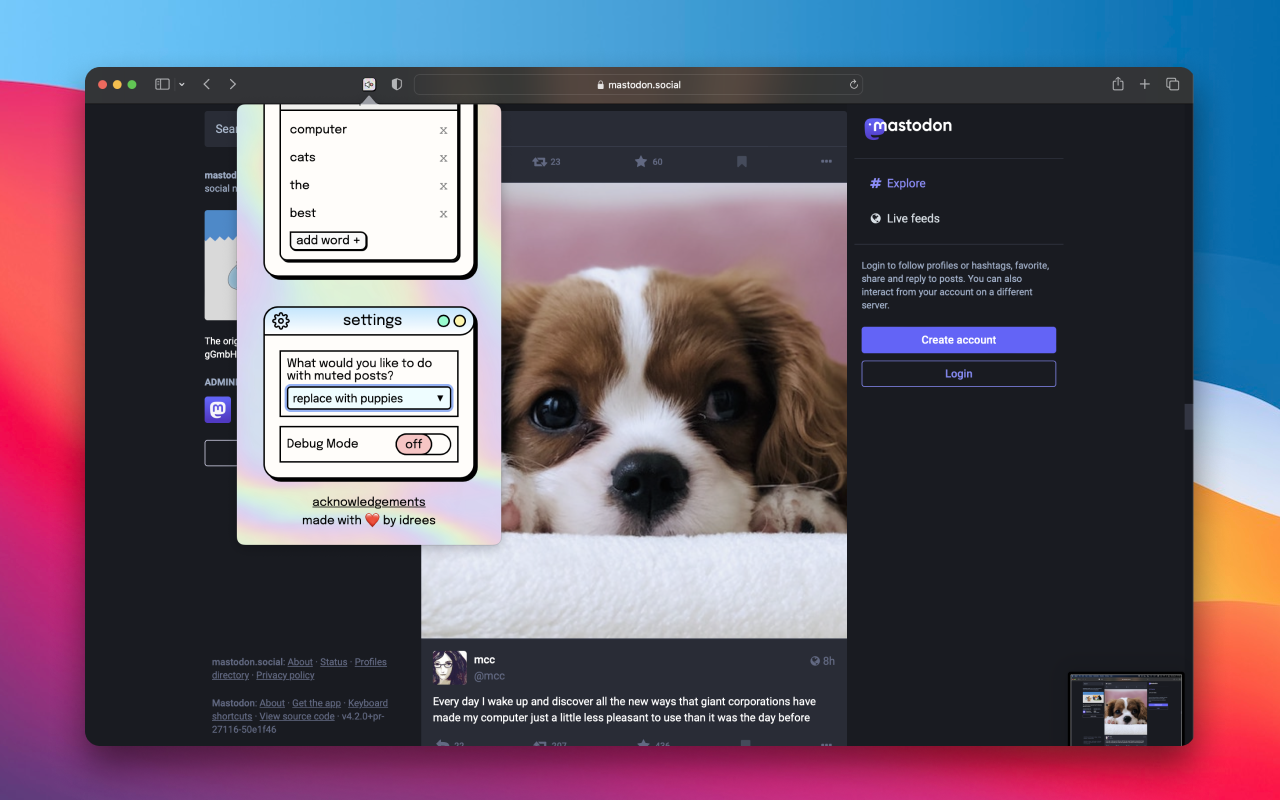The image size is (1280, 800).
Task: Remove the muted word 'the'
Action: click(443, 186)
